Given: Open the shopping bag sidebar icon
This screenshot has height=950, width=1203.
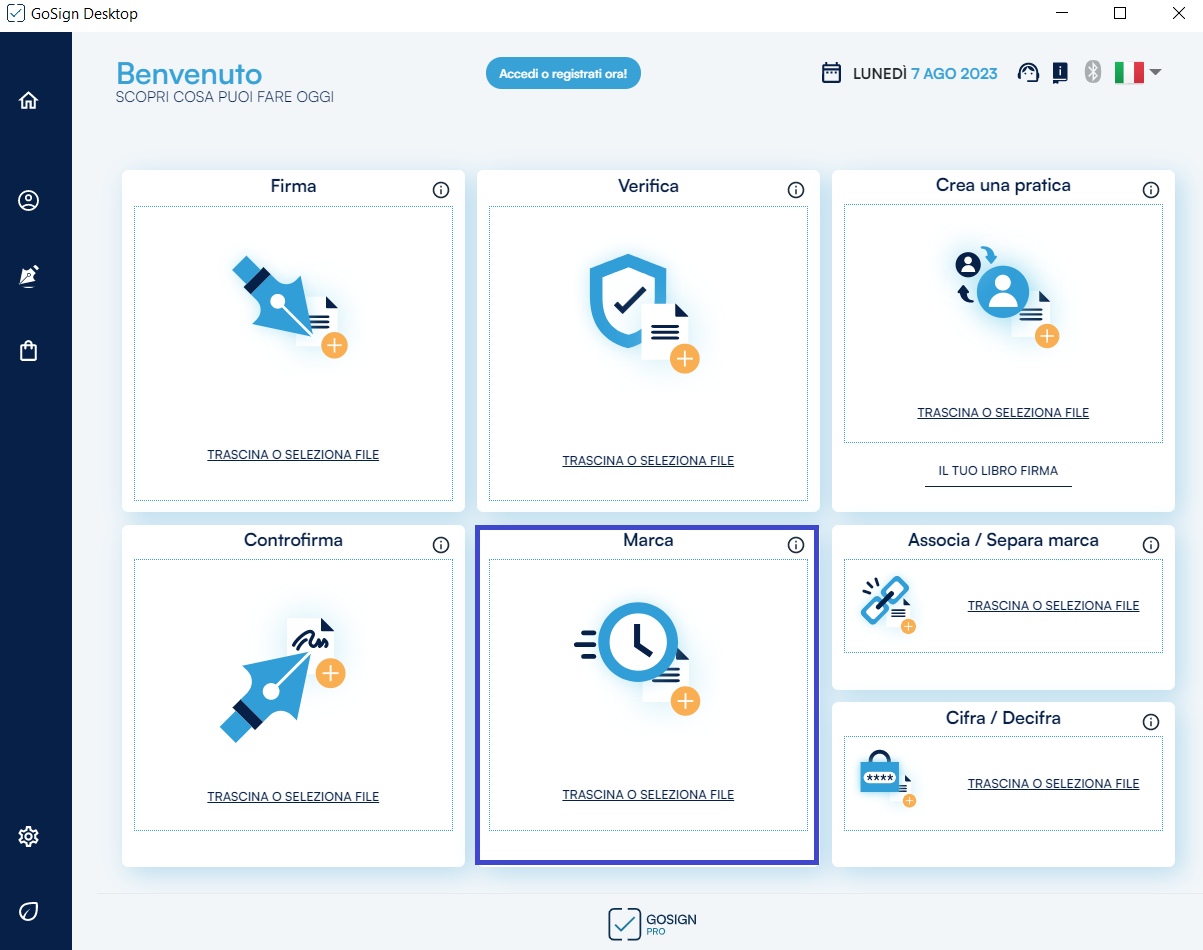Looking at the screenshot, I should pos(28,351).
